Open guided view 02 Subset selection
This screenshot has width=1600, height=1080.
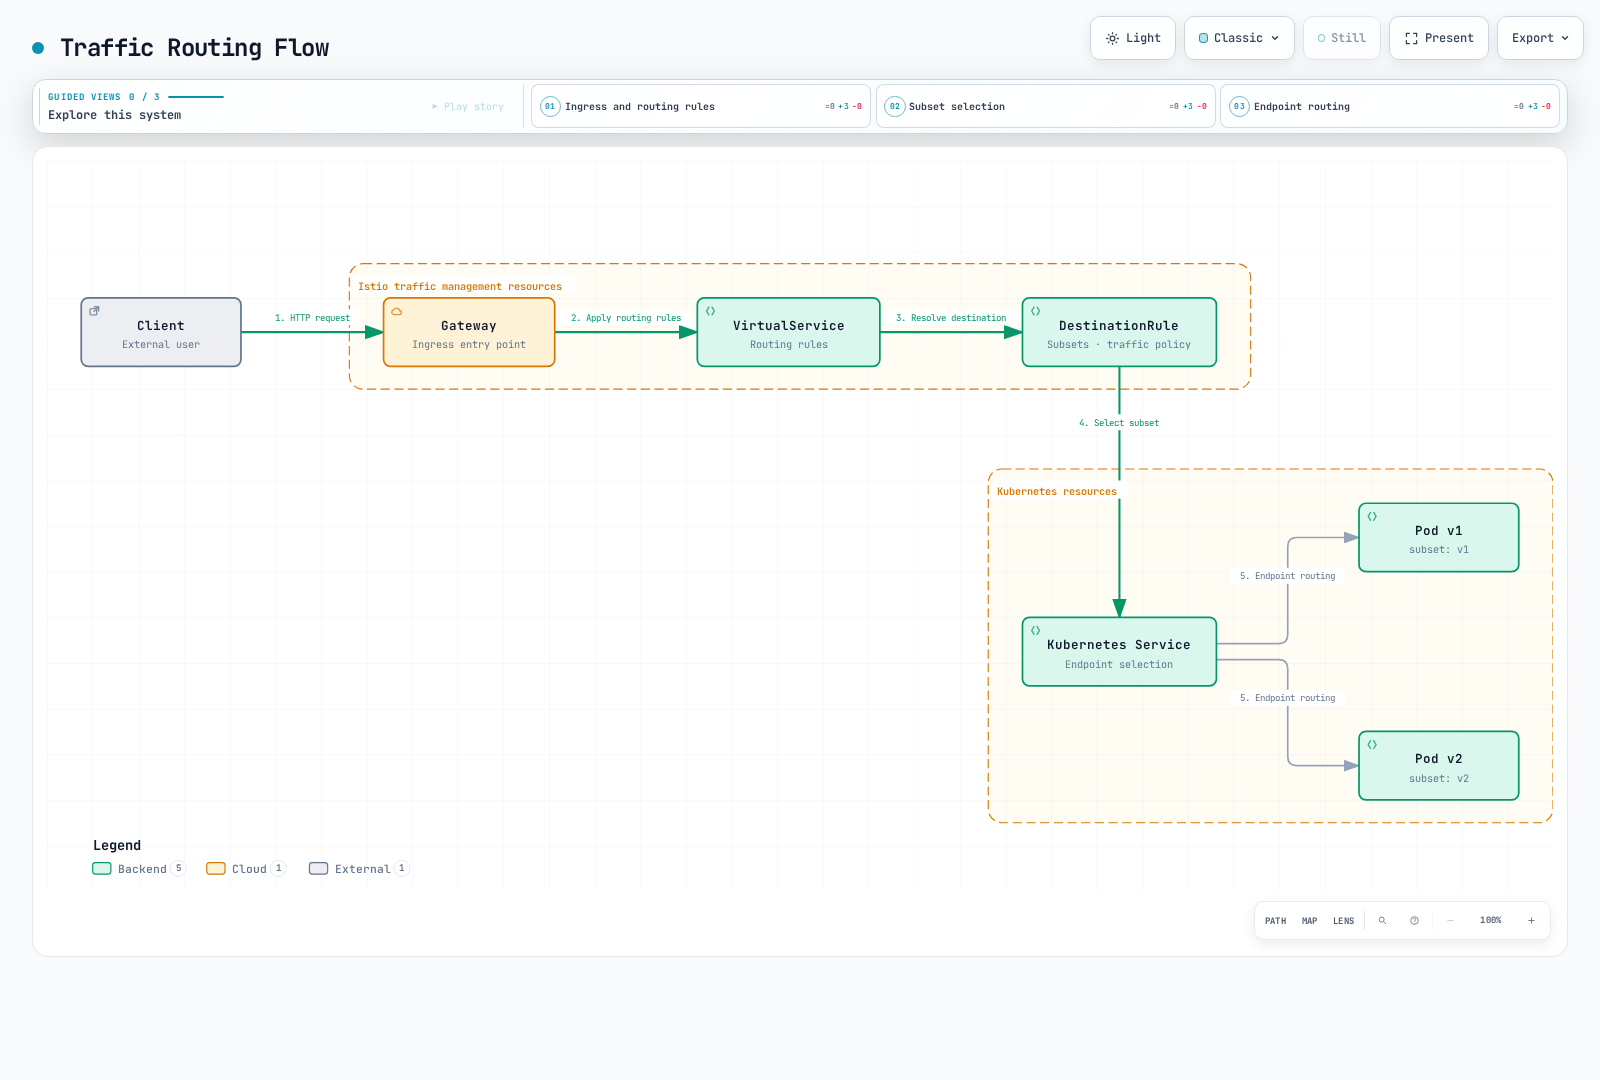[1046, 106]
